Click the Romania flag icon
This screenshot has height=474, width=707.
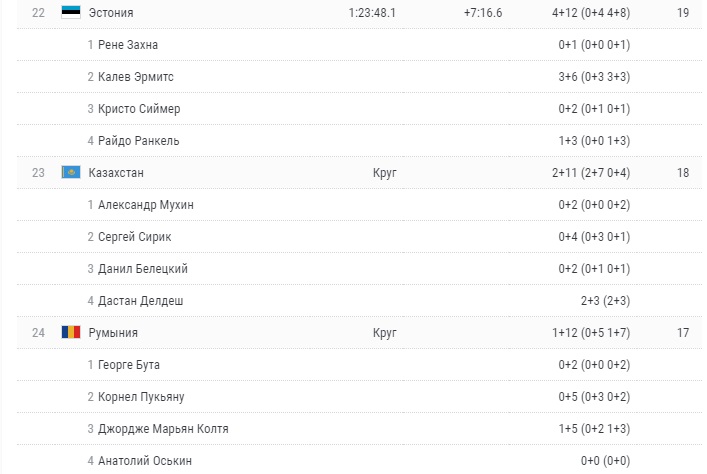[x=71, y=333]
